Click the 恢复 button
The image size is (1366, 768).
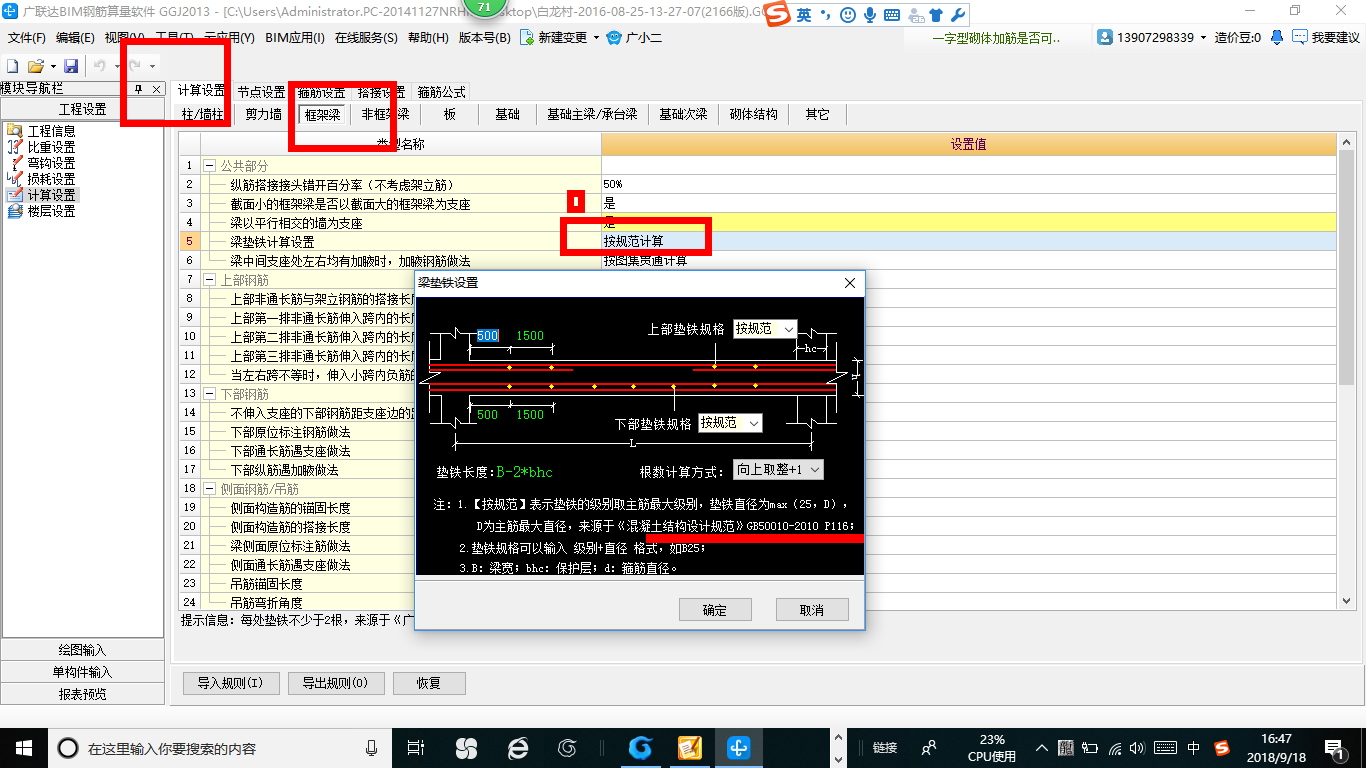[x=429, y=684]
